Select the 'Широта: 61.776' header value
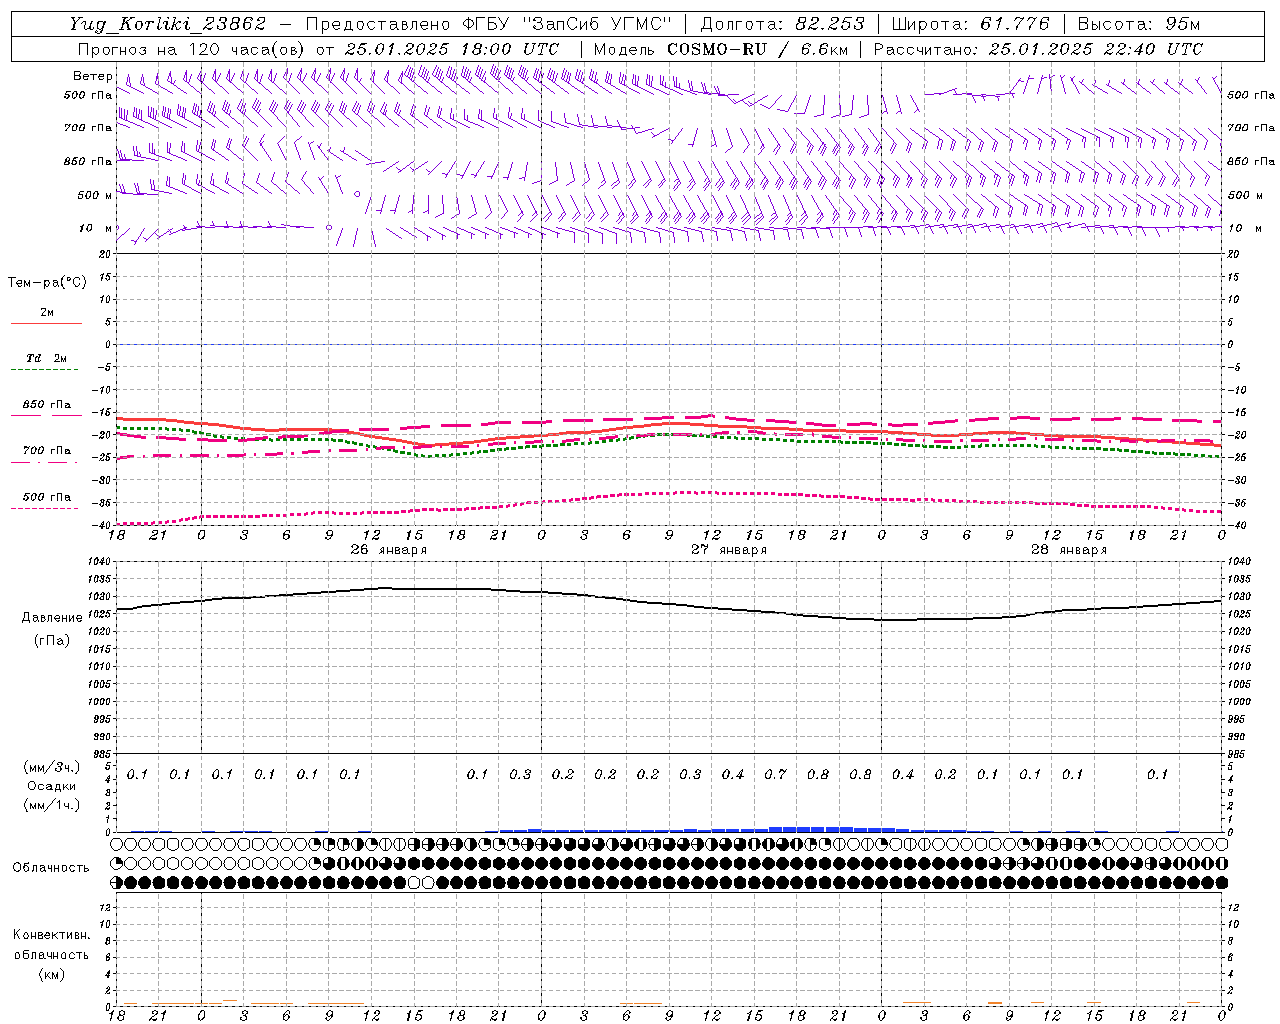Screen dimensions: 1280x1024 coord(970,24)
